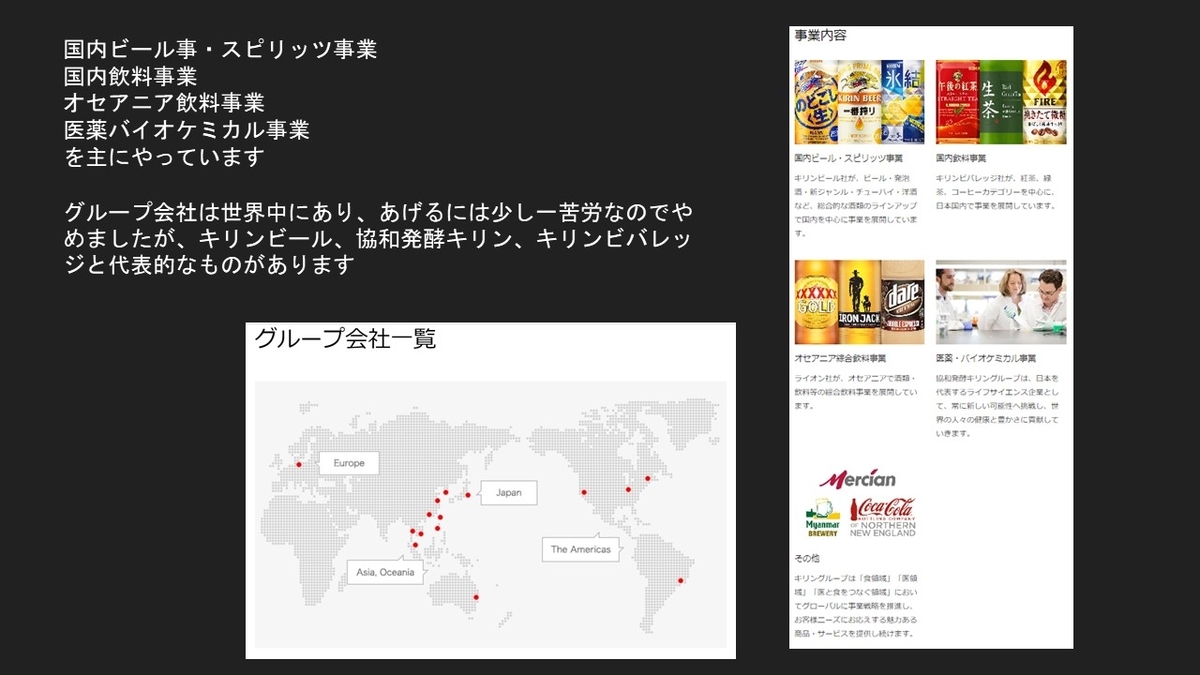Click the XXXX Gold can

point(815,302)
